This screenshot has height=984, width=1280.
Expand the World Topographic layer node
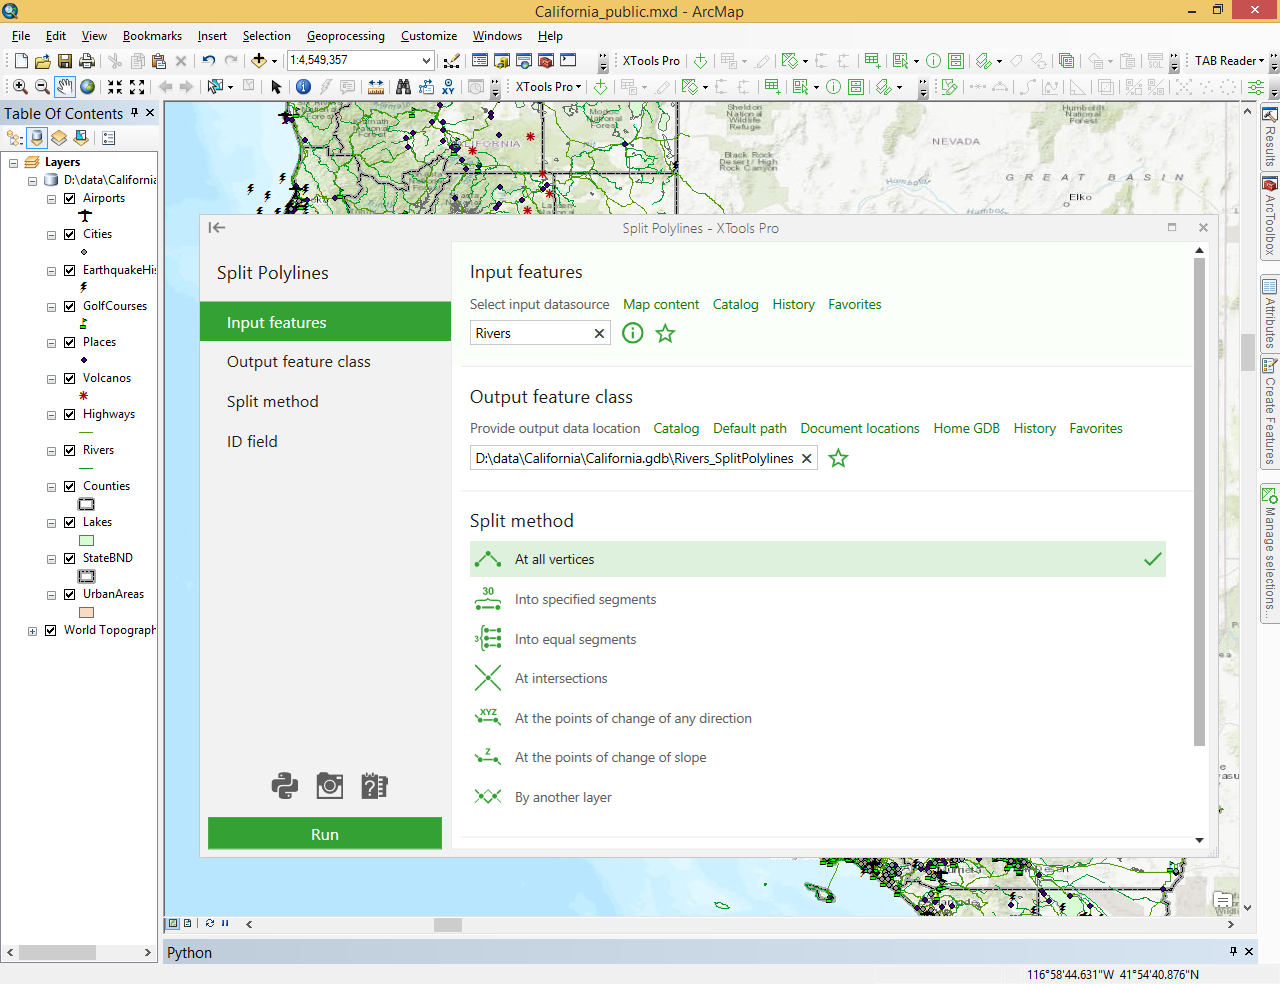tap(32, 631)
